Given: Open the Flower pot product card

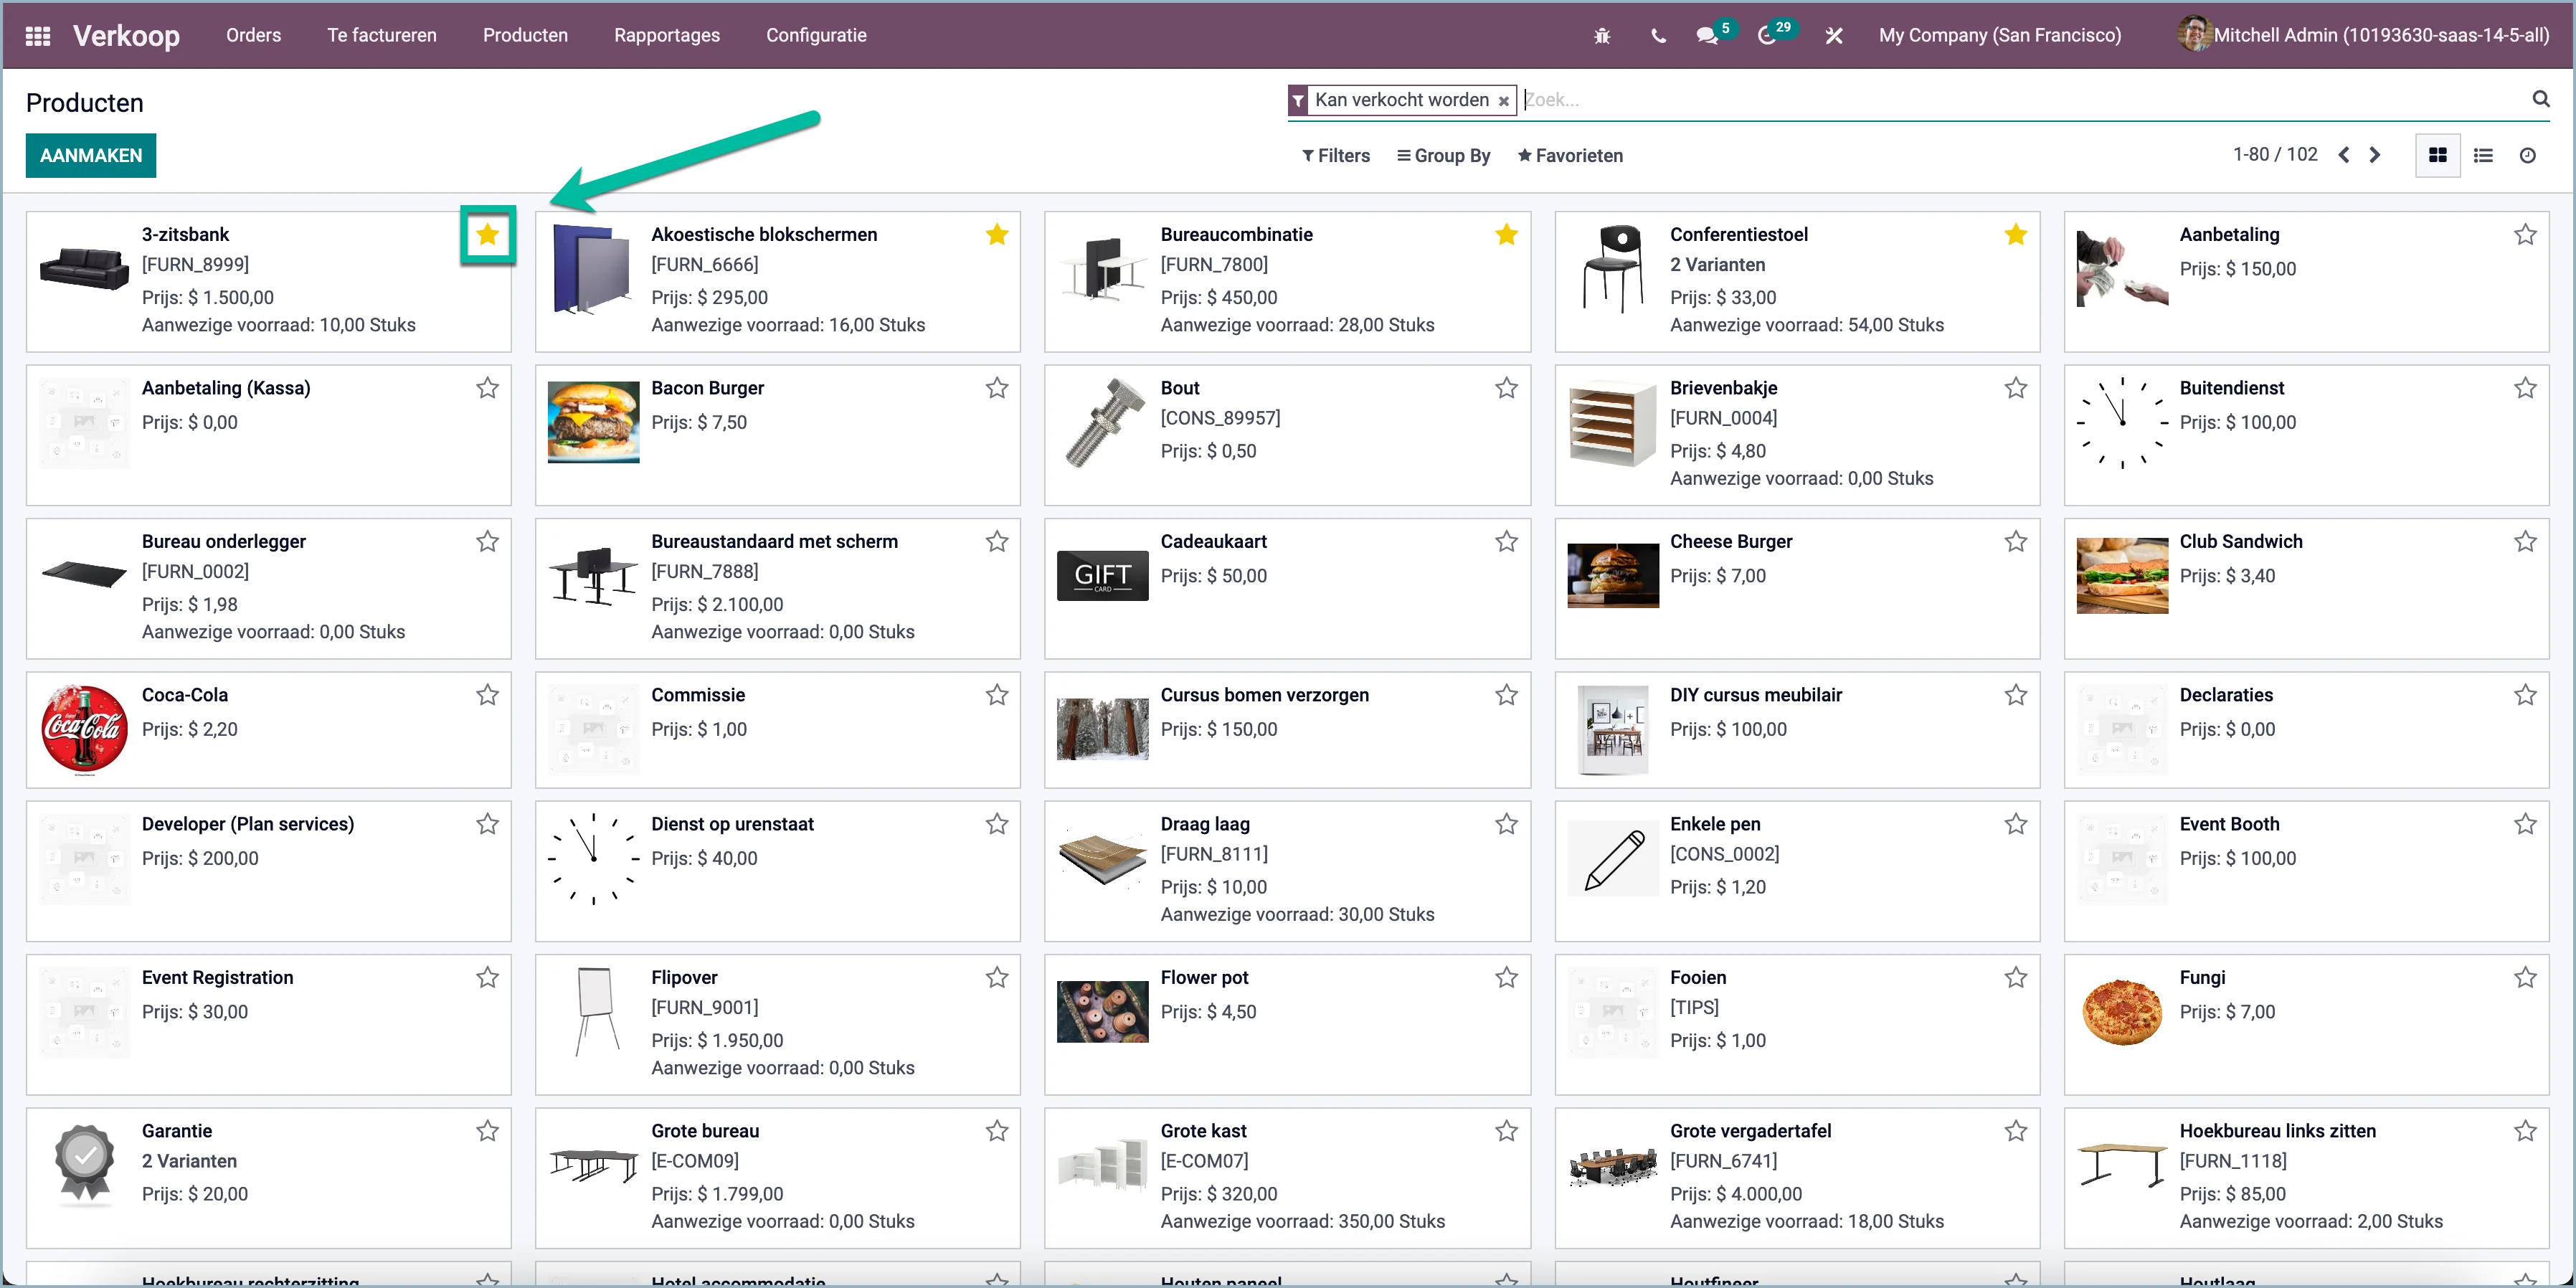Looking at the screenshot, I should coord(1287,1025).
